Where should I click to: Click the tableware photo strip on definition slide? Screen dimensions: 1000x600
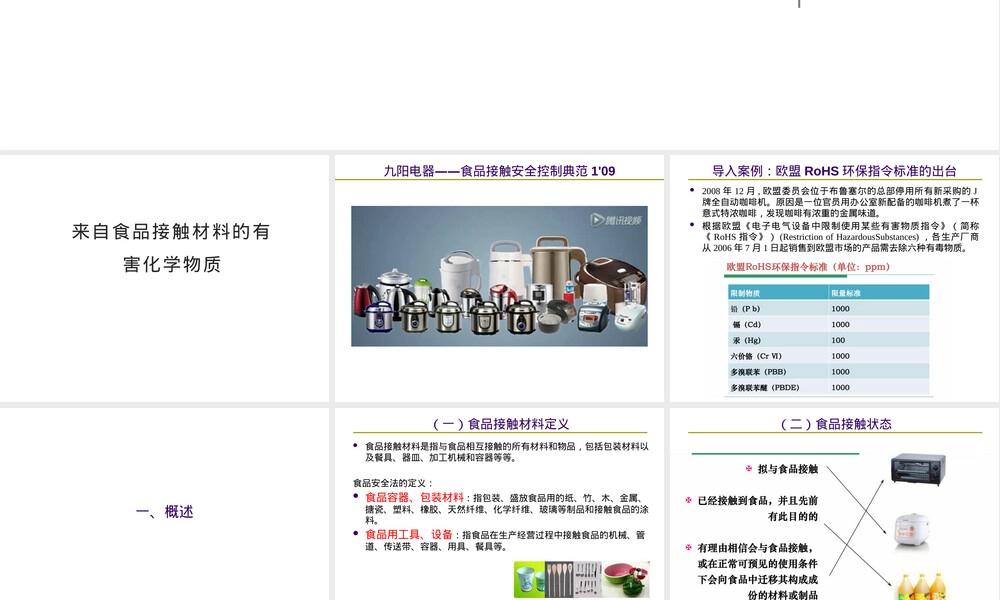582,579
